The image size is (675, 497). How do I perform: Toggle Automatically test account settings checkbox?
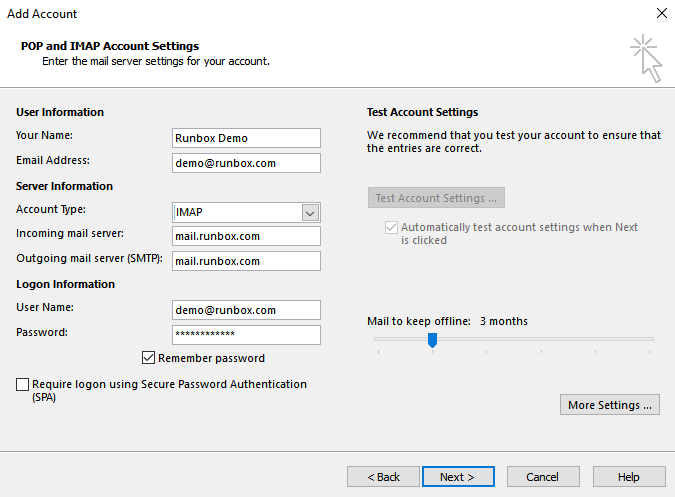pyautogui.click(x=391, y=228)
